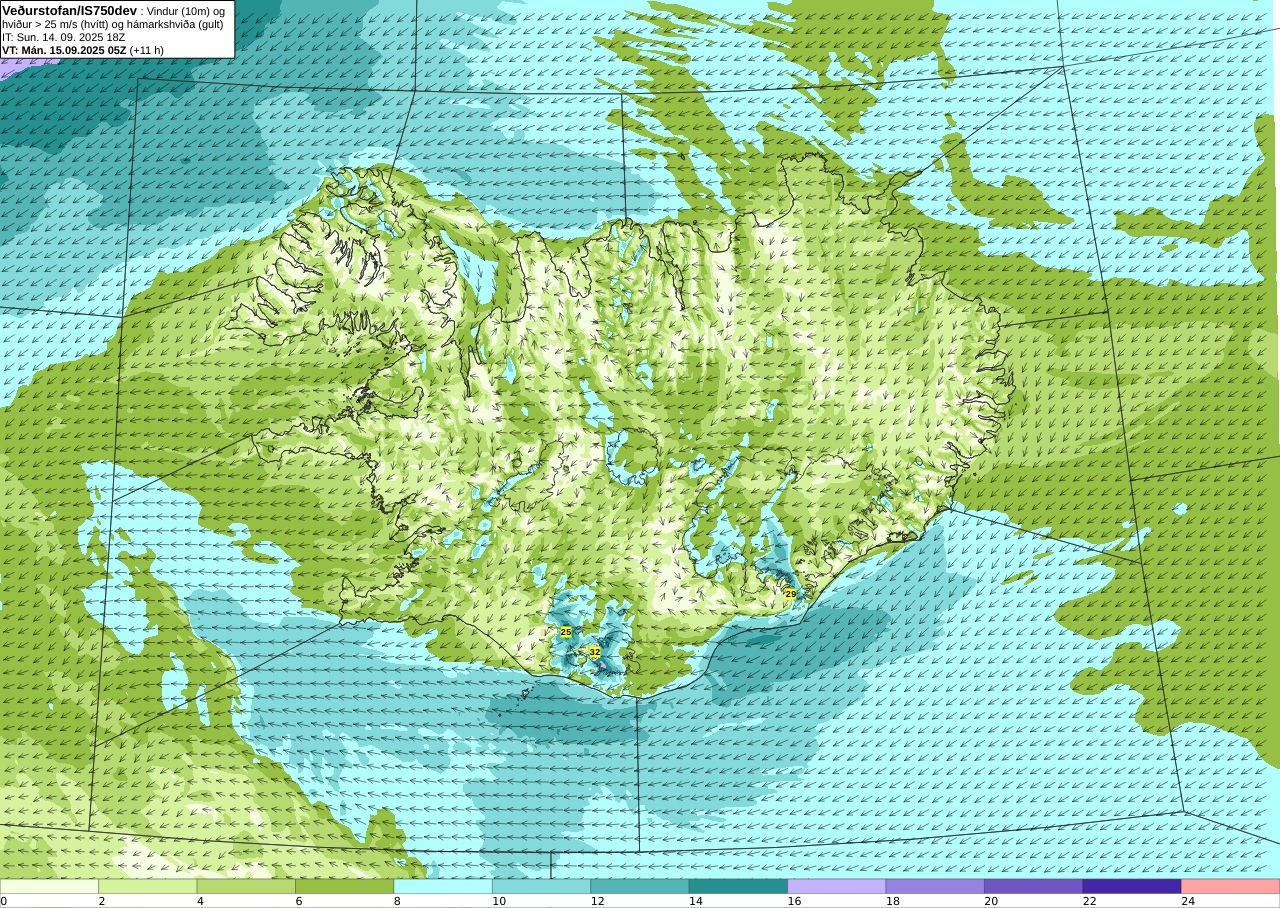Click the 'IT: Sun. 14. 09. 2025 18Z' line
This screenshot has height=908, width=1280.
pos(64,37)
